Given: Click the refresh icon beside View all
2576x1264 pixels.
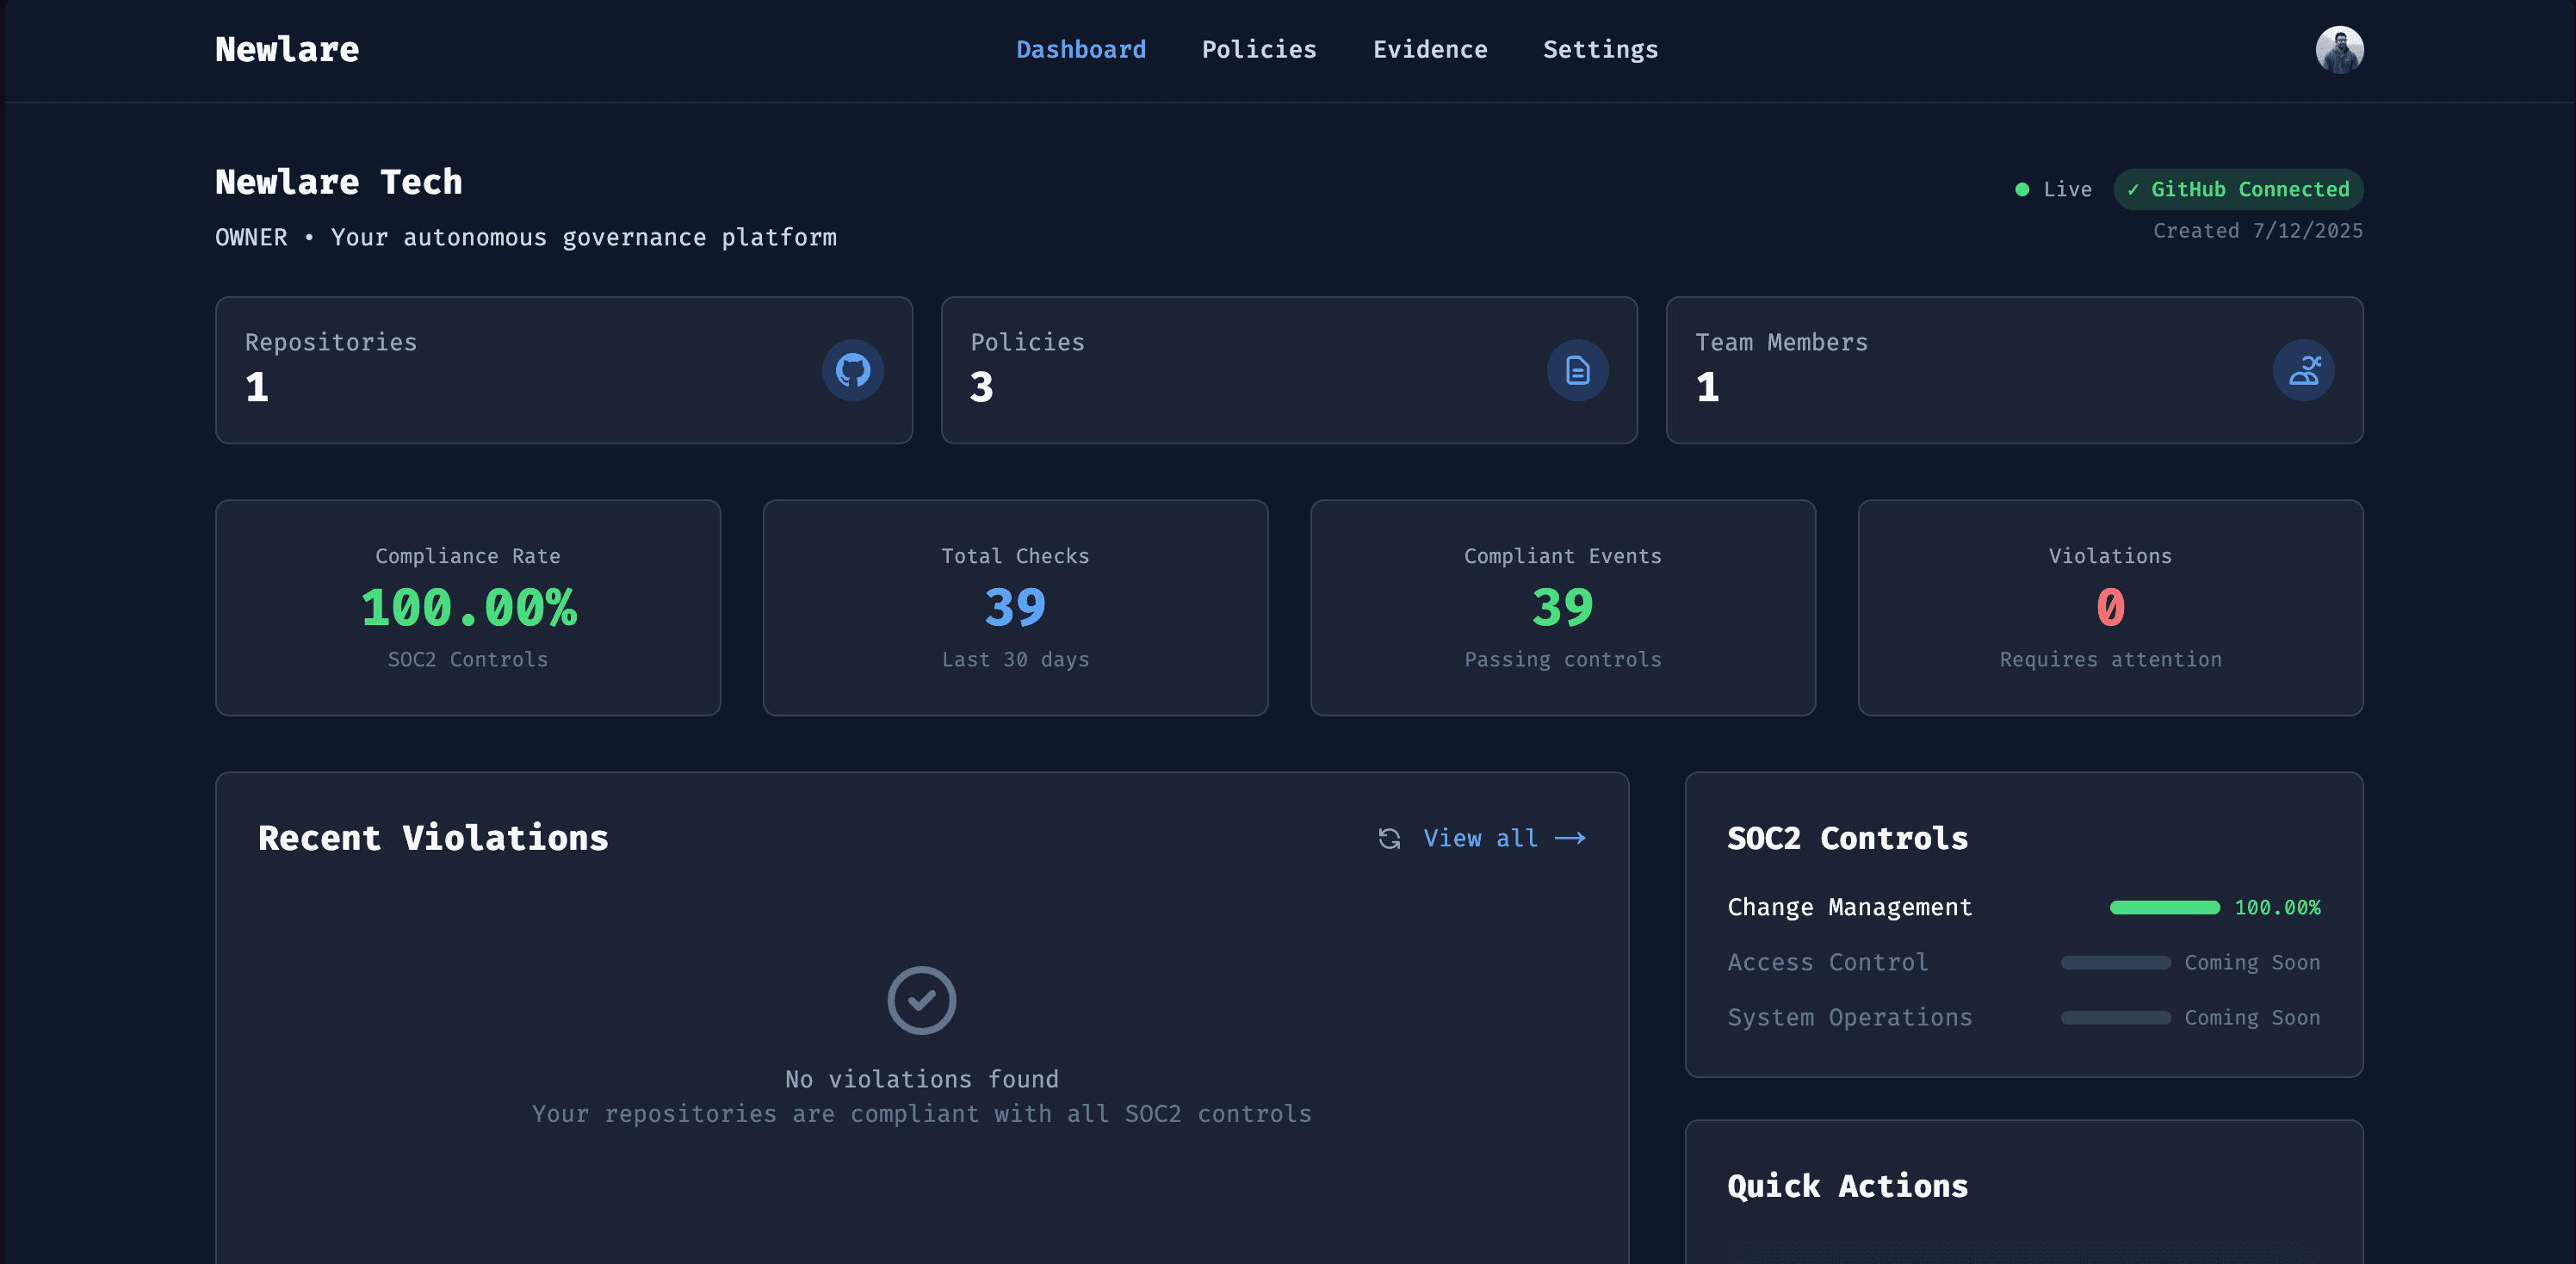Looking at the screenshot, I should click(x=1389, y=838).
